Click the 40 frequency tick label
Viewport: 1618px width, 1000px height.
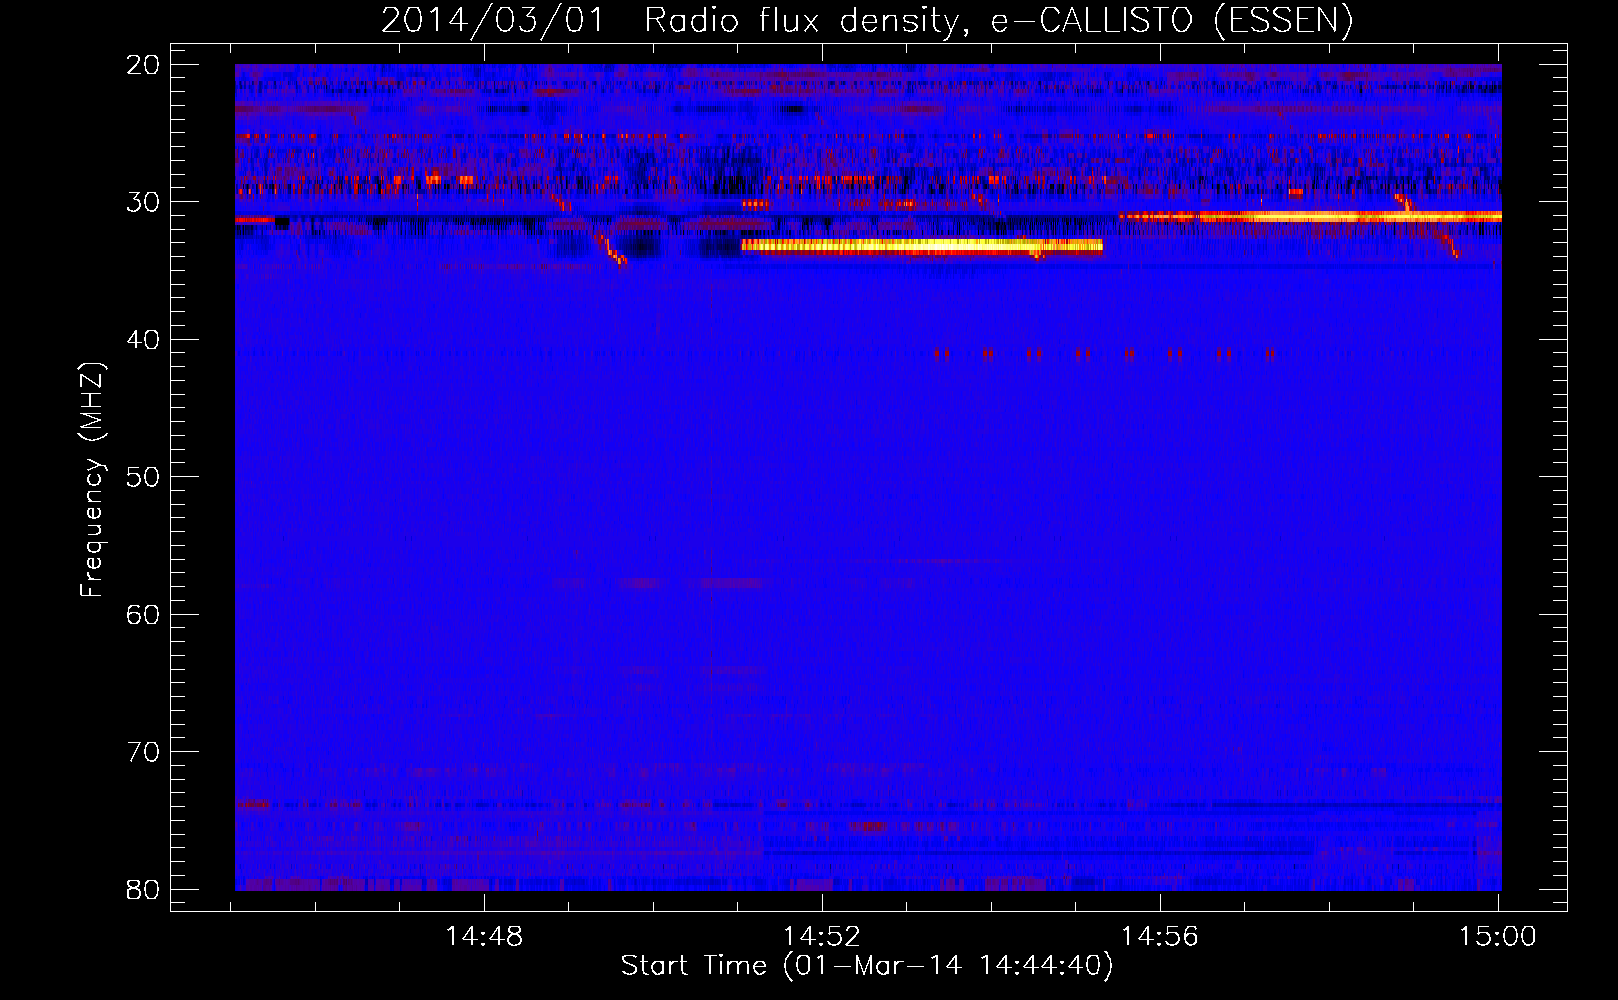[143, 340]
